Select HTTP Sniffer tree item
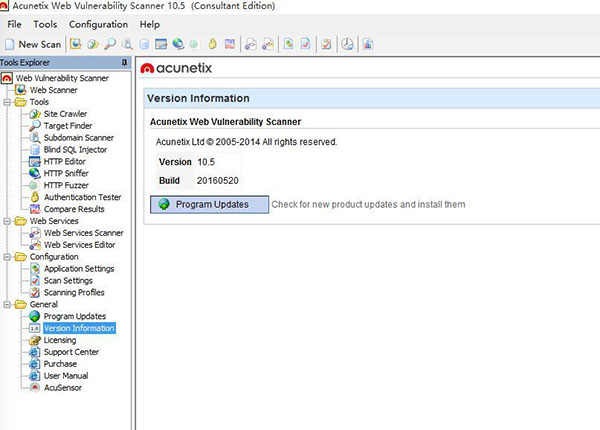Screen dimensions: 600x430 66,173
